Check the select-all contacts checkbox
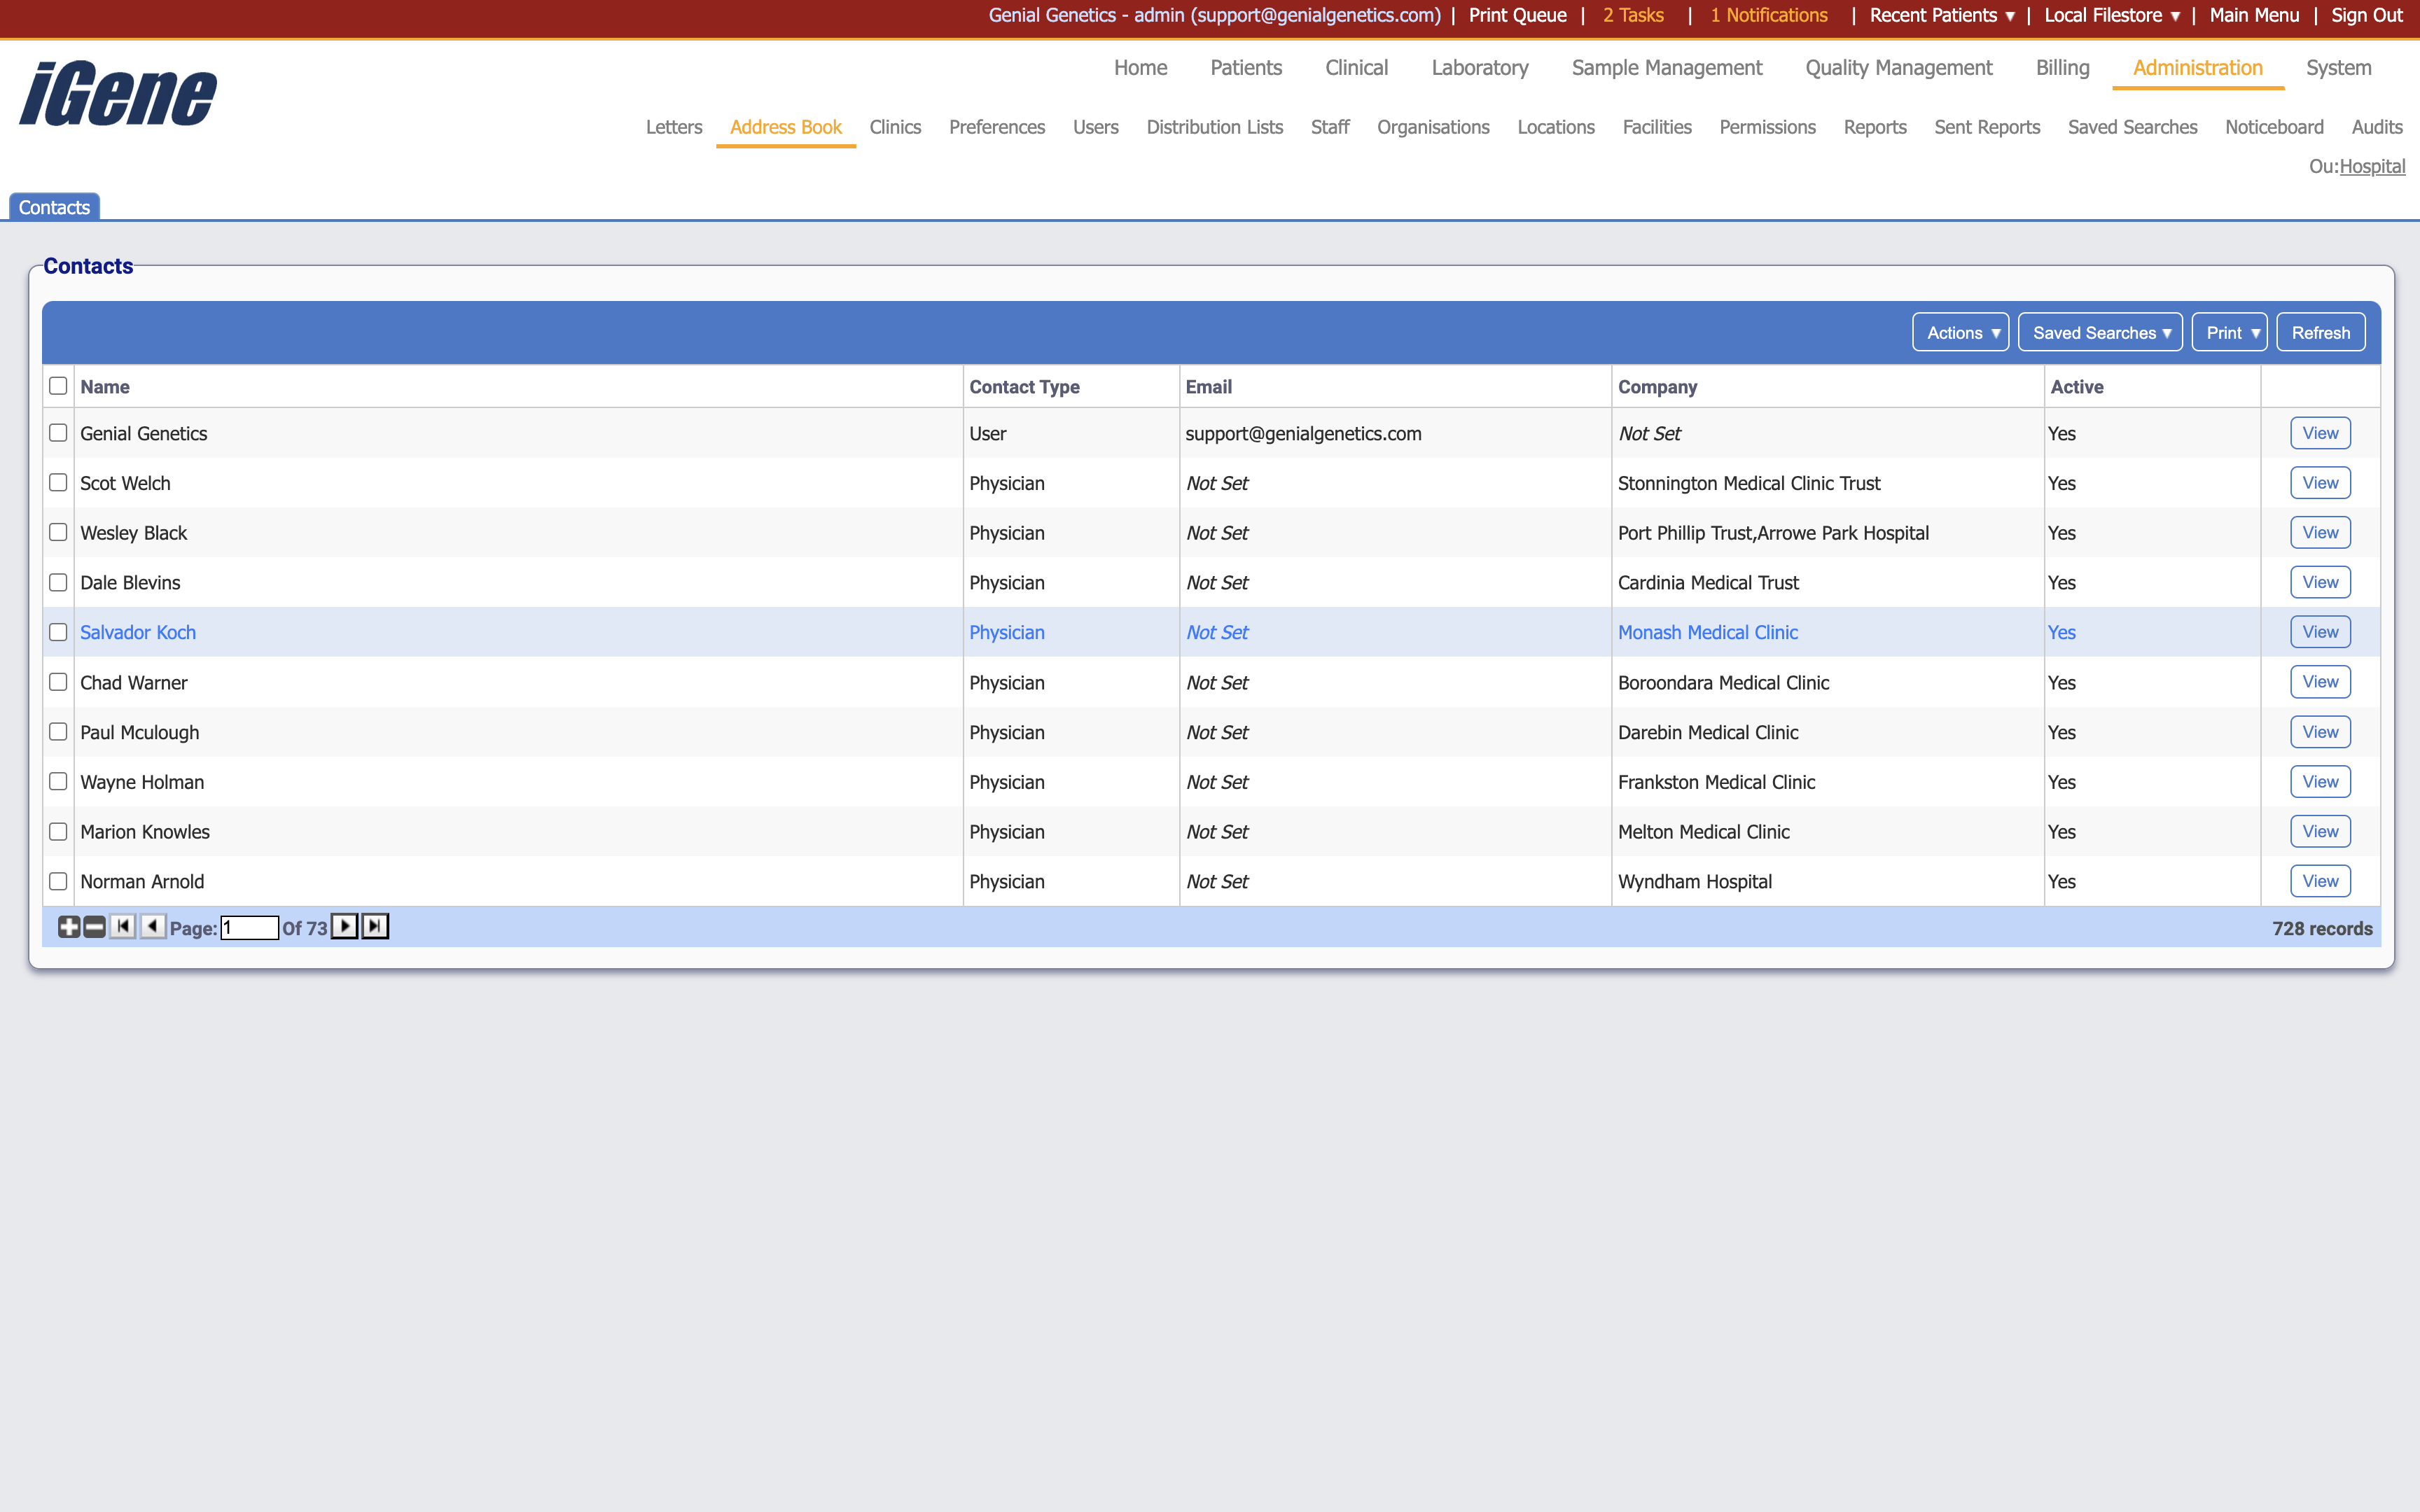The image size is (2420, 1512). [x=58, y=385]
